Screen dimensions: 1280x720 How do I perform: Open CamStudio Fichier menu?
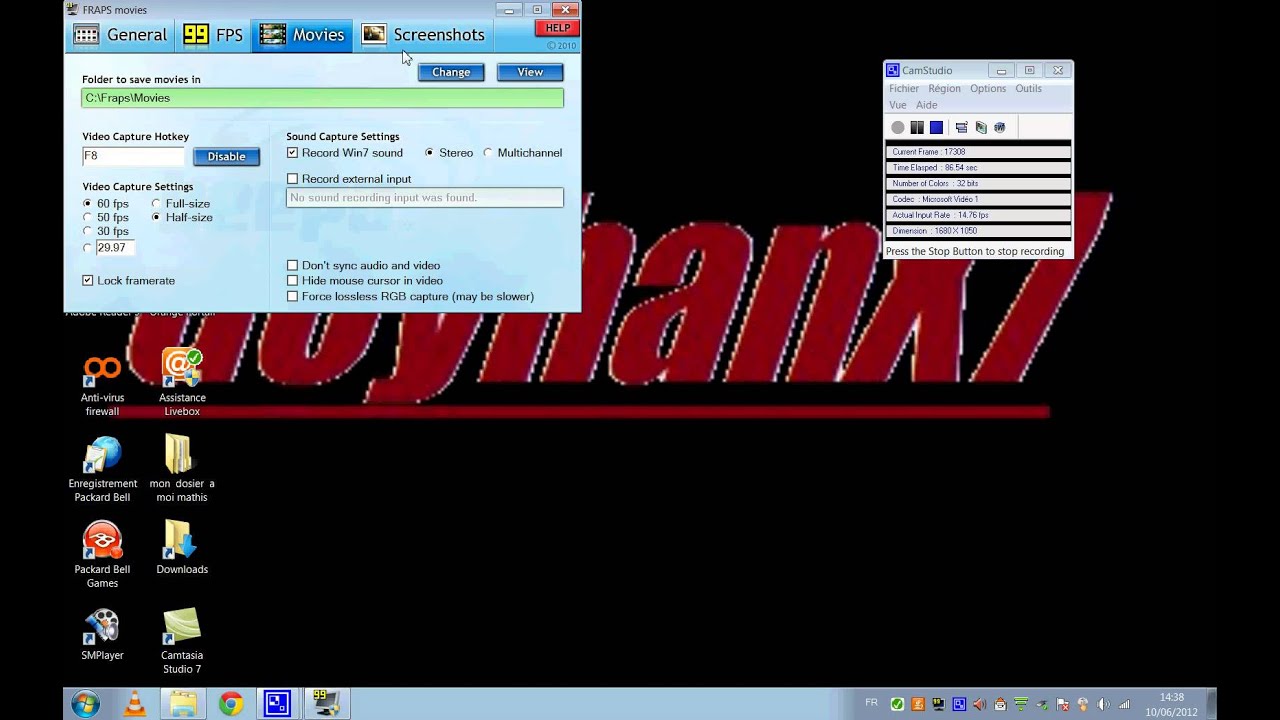click(904, 89)
